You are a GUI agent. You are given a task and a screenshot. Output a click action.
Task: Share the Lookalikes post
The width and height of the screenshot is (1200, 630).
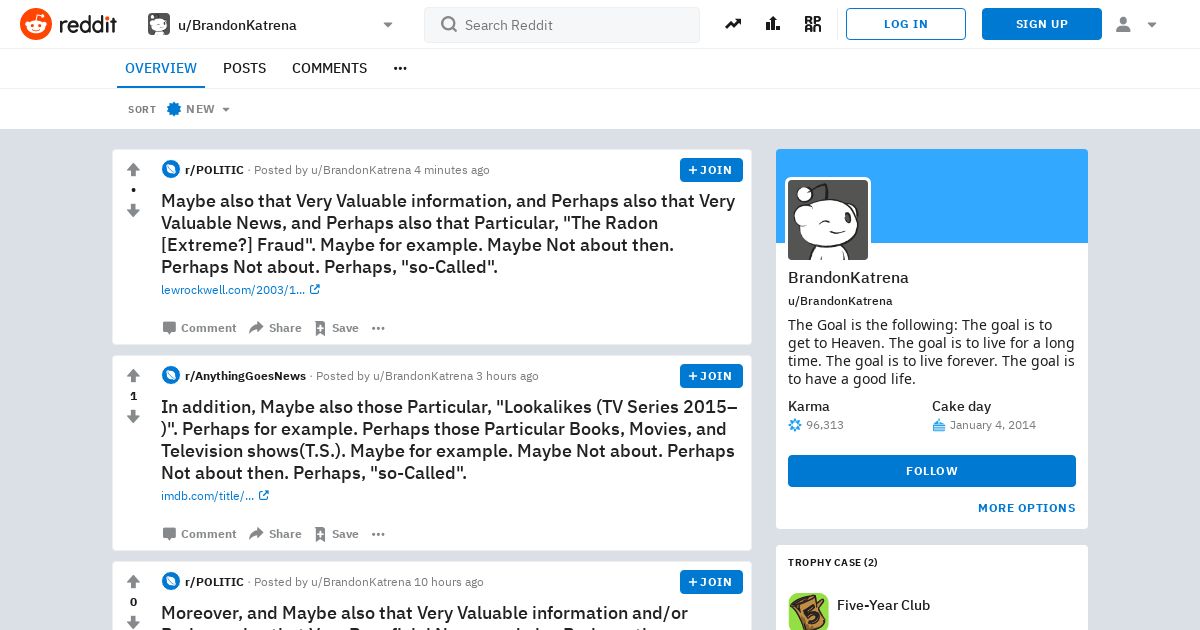pyautogui.click(x=275, y=534)
